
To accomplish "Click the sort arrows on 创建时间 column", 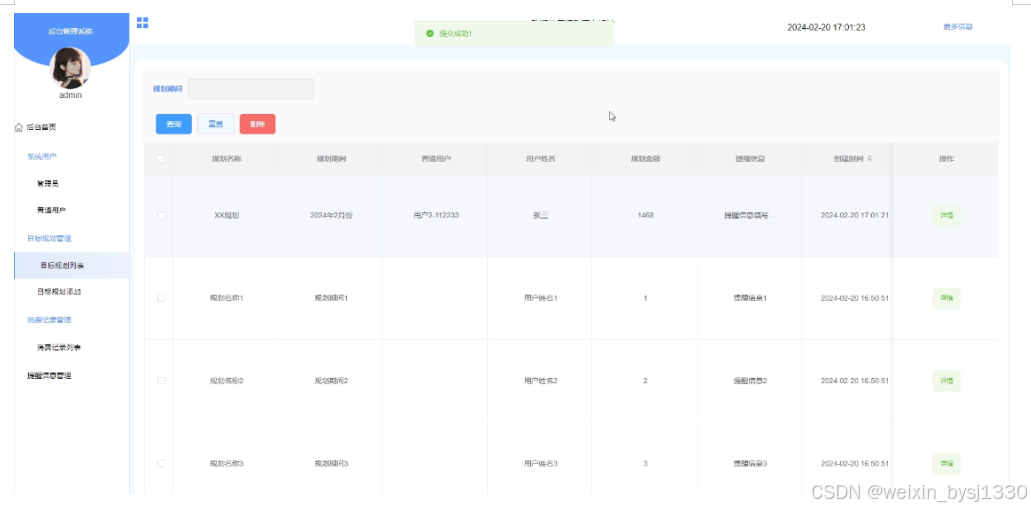I will 870,159.
